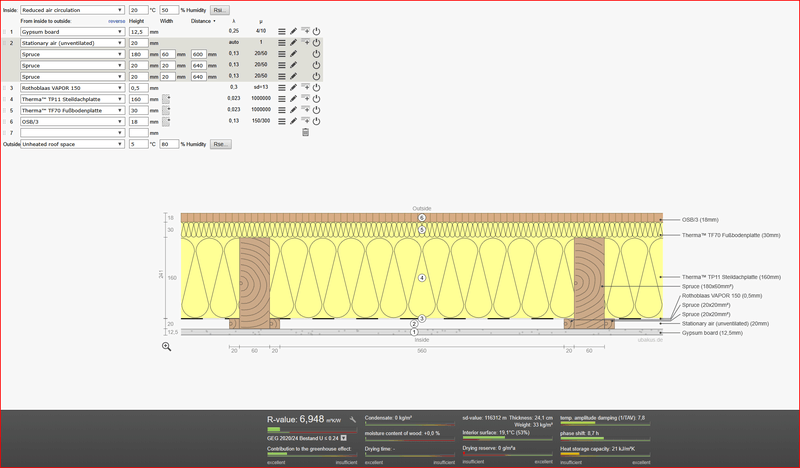Disable the 180 mm Spruce layer with its power icon

coord(316,54)
